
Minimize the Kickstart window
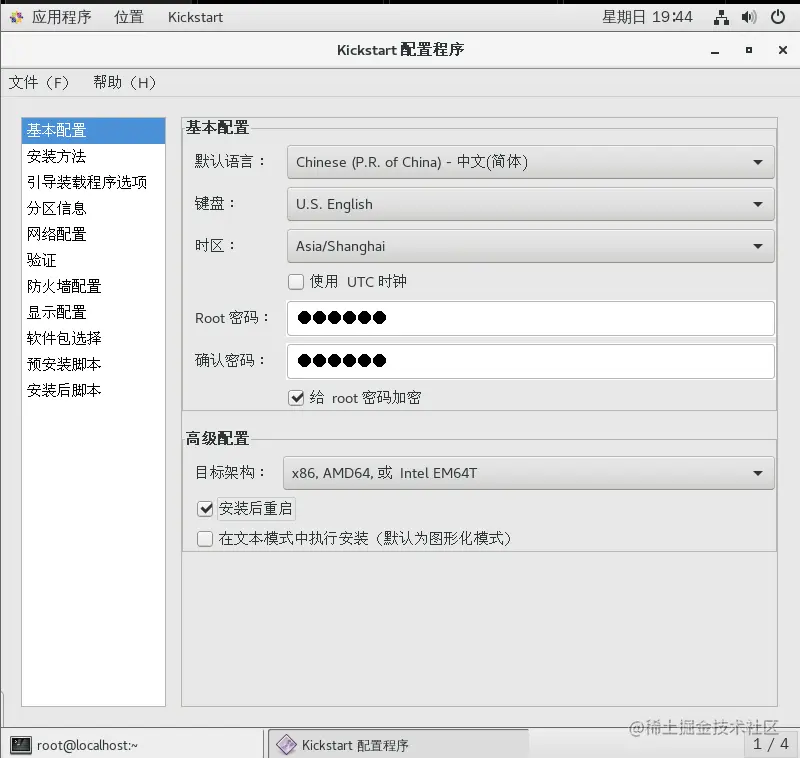(715, 50)
